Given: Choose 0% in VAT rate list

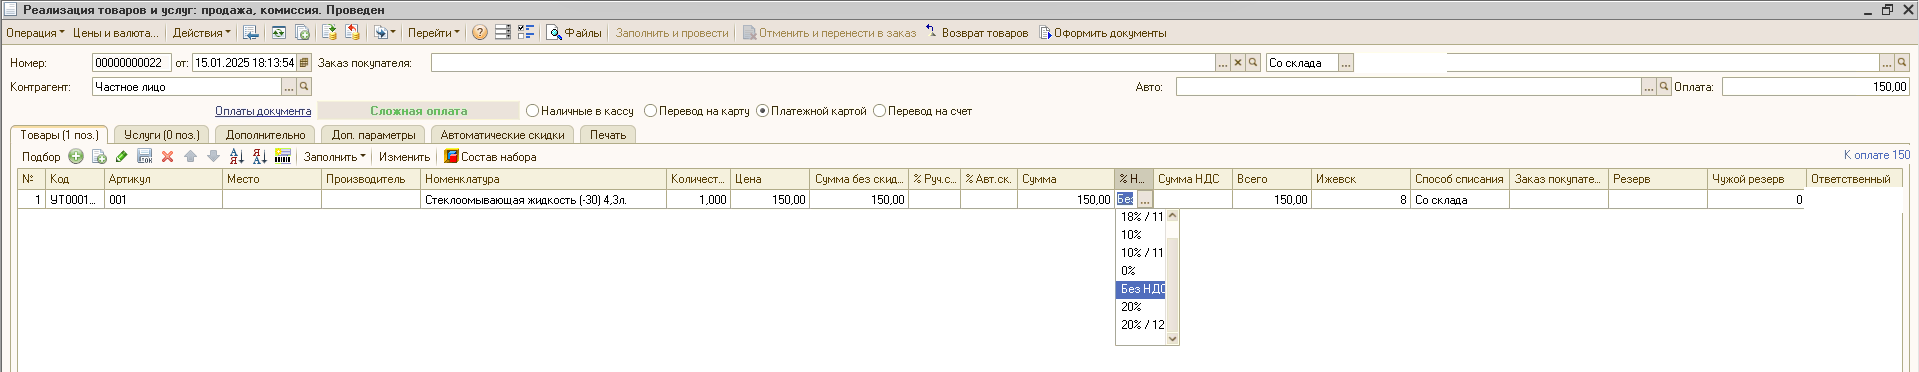Looking at the screenshot, I should pyautogui.click(x=1141, y=271).
